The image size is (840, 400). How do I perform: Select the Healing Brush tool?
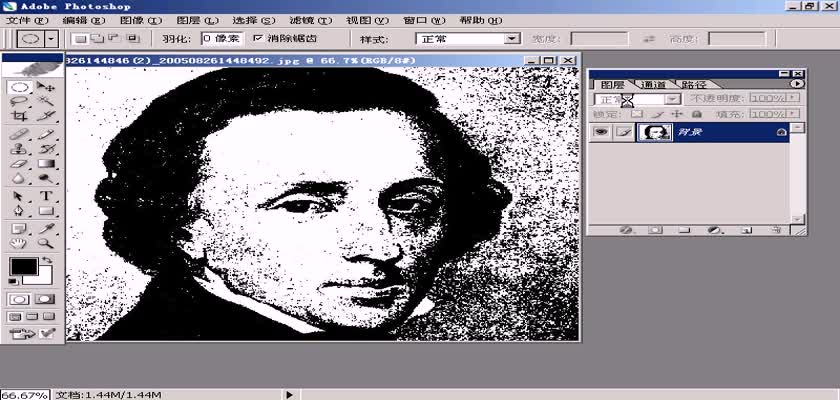(19, 134)
